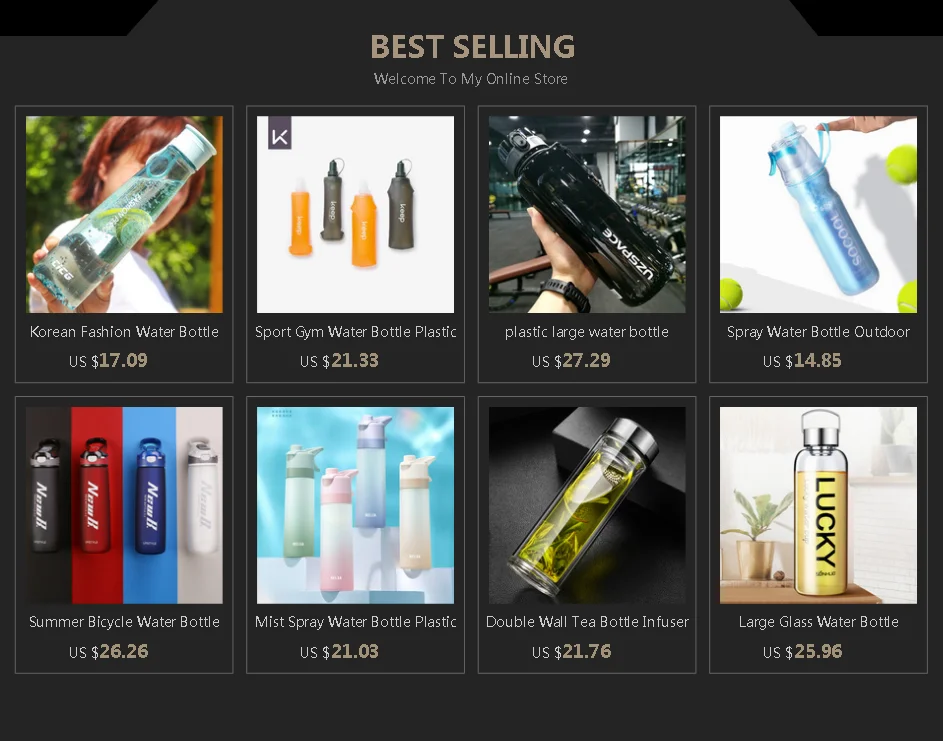Click the Double Wall Tea Bottle photo
Image resolution: width=943 pixels, height=741 pixels.
587,505
